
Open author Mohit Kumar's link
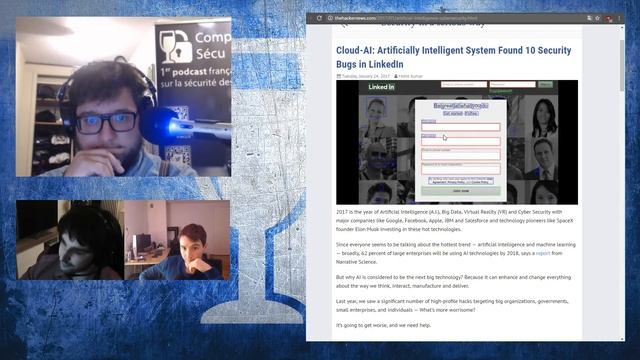click(411, 76)
